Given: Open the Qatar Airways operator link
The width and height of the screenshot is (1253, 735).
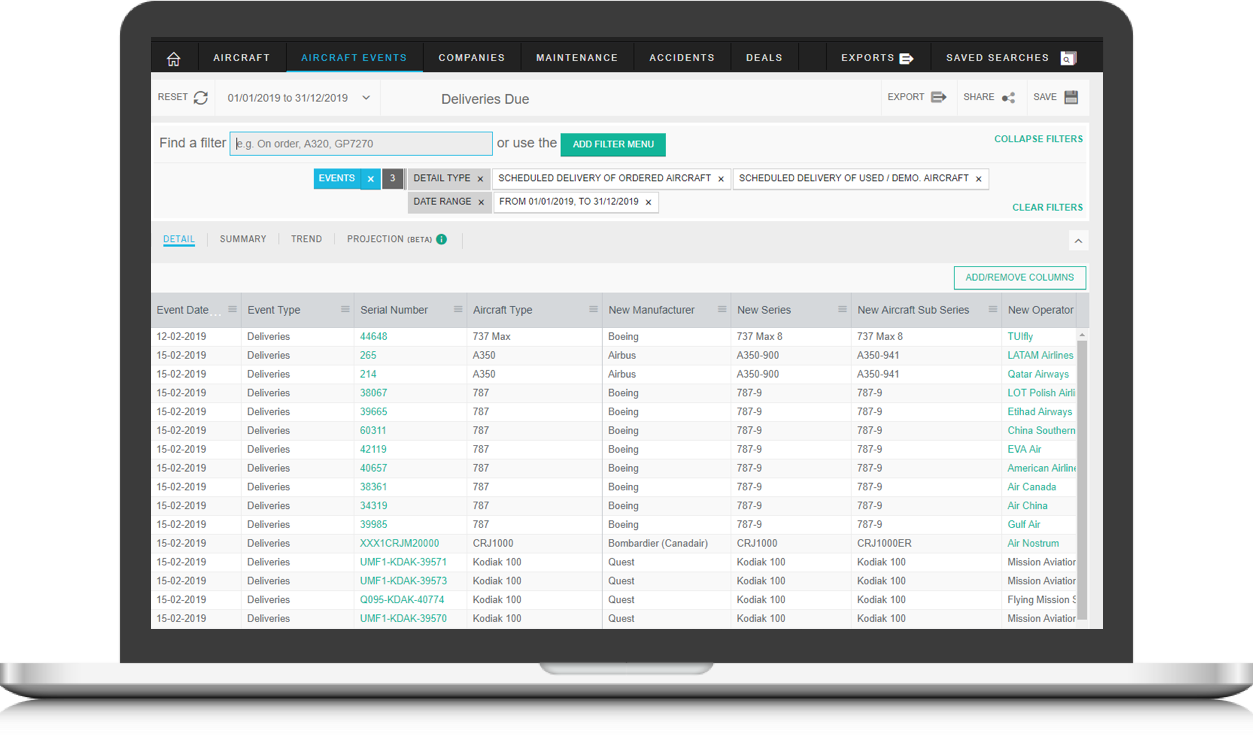Looking at the screenshot, I should point(1039,374).
